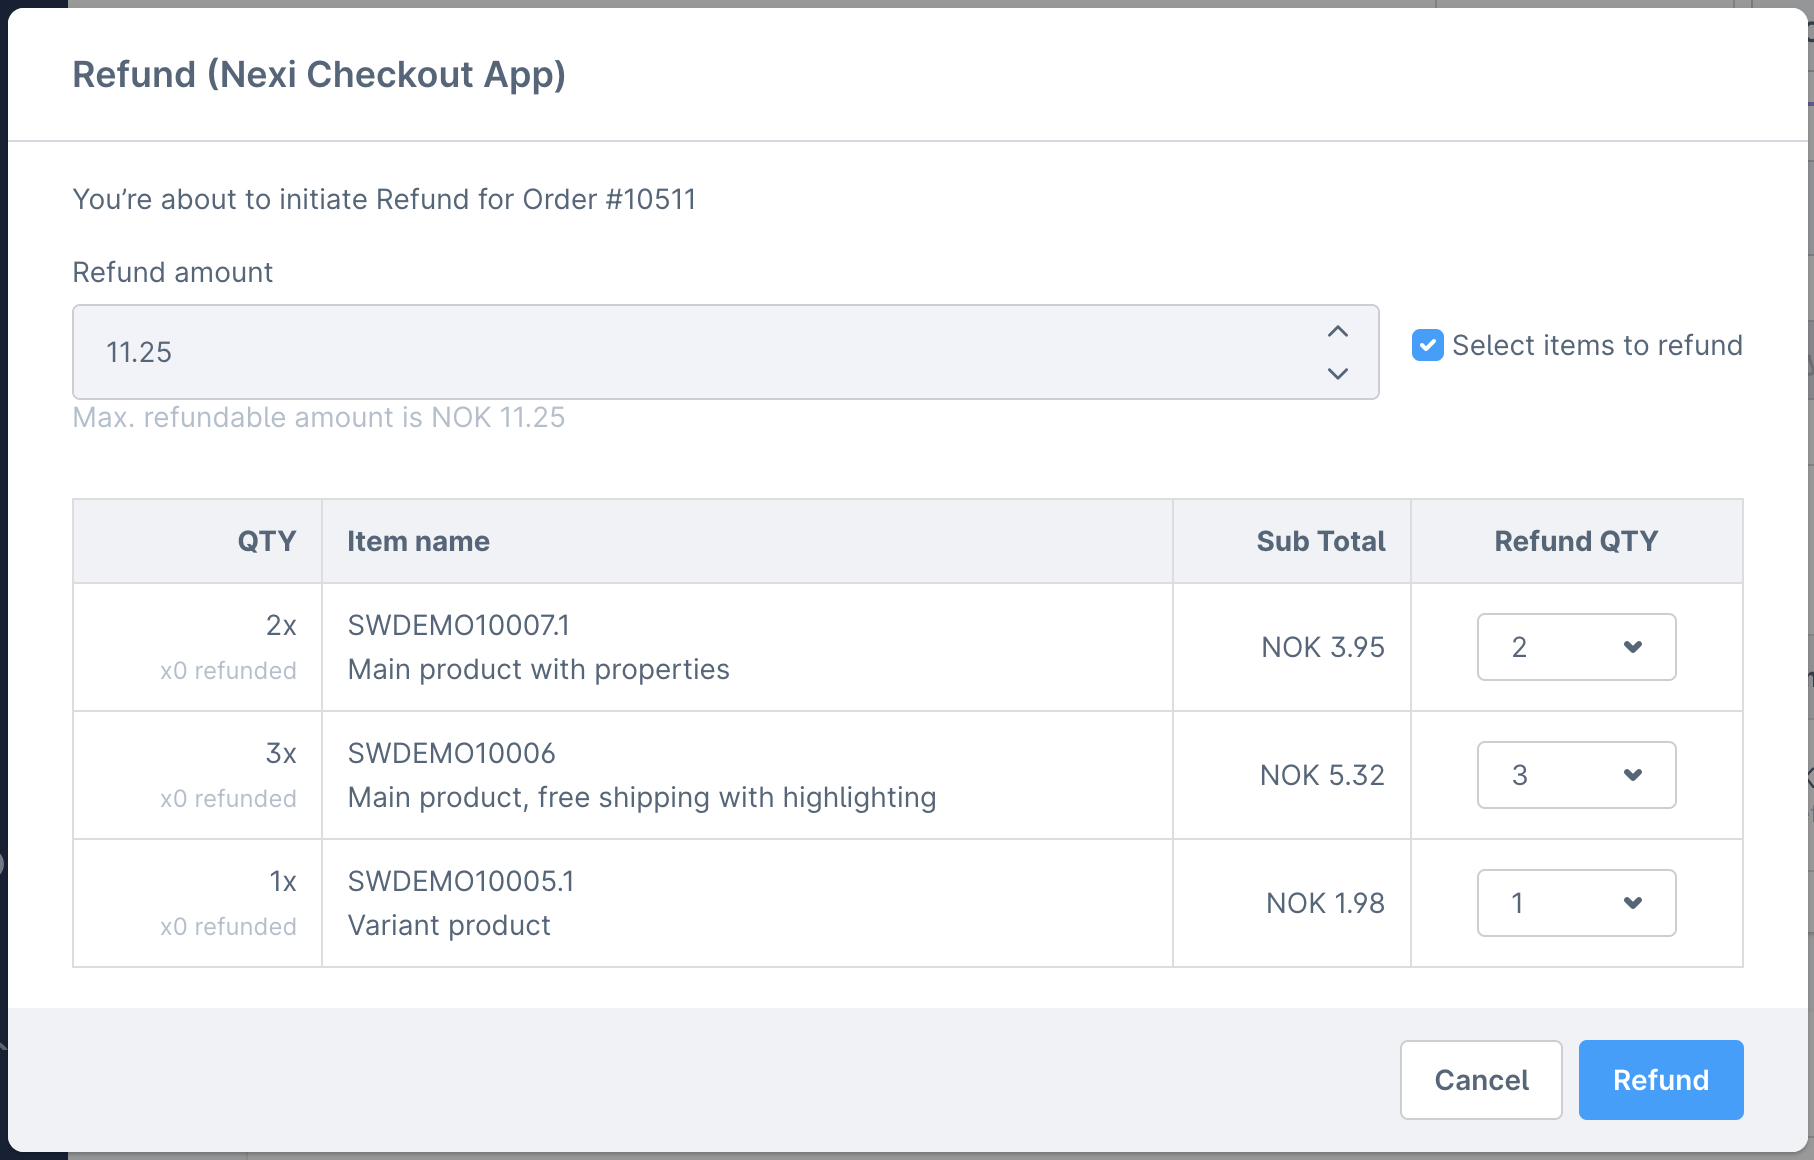Click the NOK 5.32 subtotal cell
This screenshot has width=1814, height=1160.
1322,775
